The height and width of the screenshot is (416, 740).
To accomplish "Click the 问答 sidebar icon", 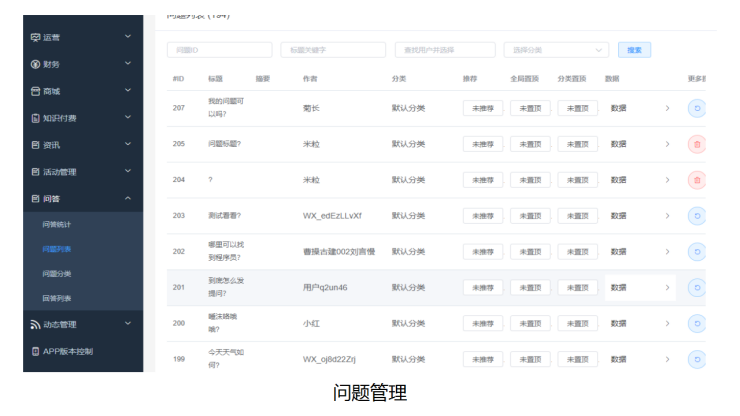I will (x=35, y=199).
